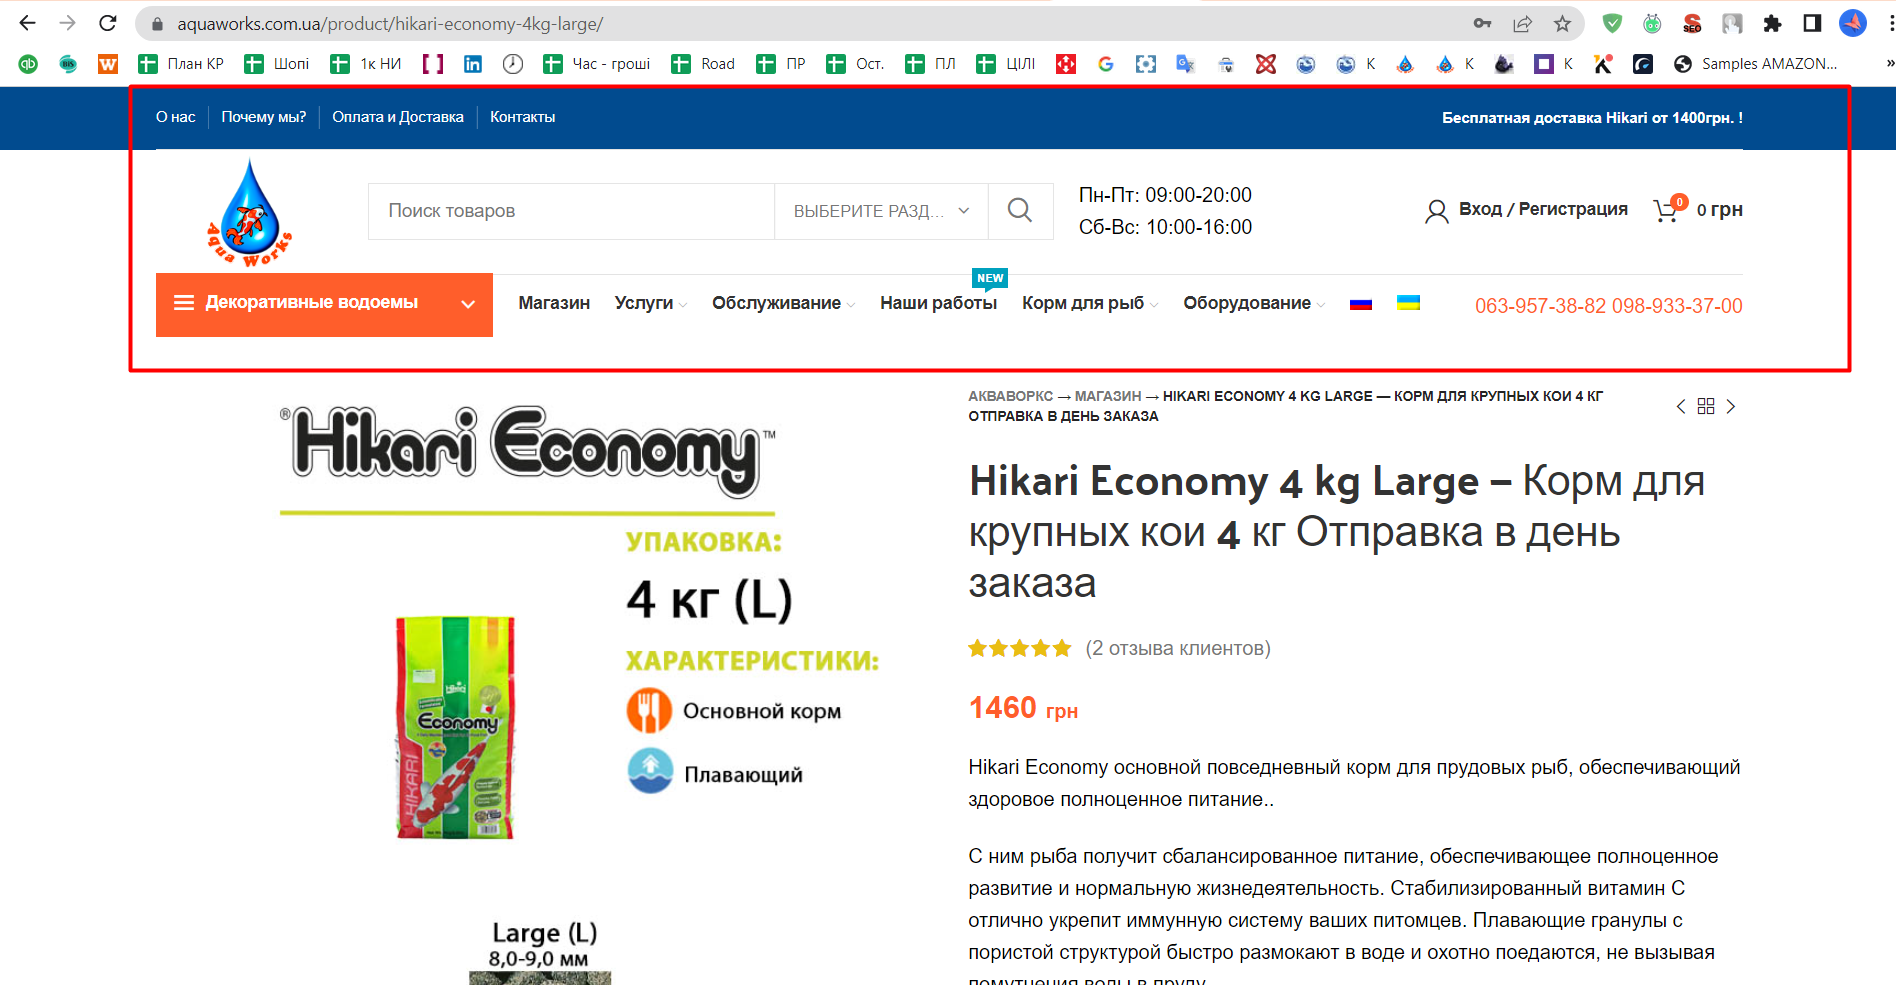Open the План КР bookmark
1896x985 pixels.
(181, 64)
